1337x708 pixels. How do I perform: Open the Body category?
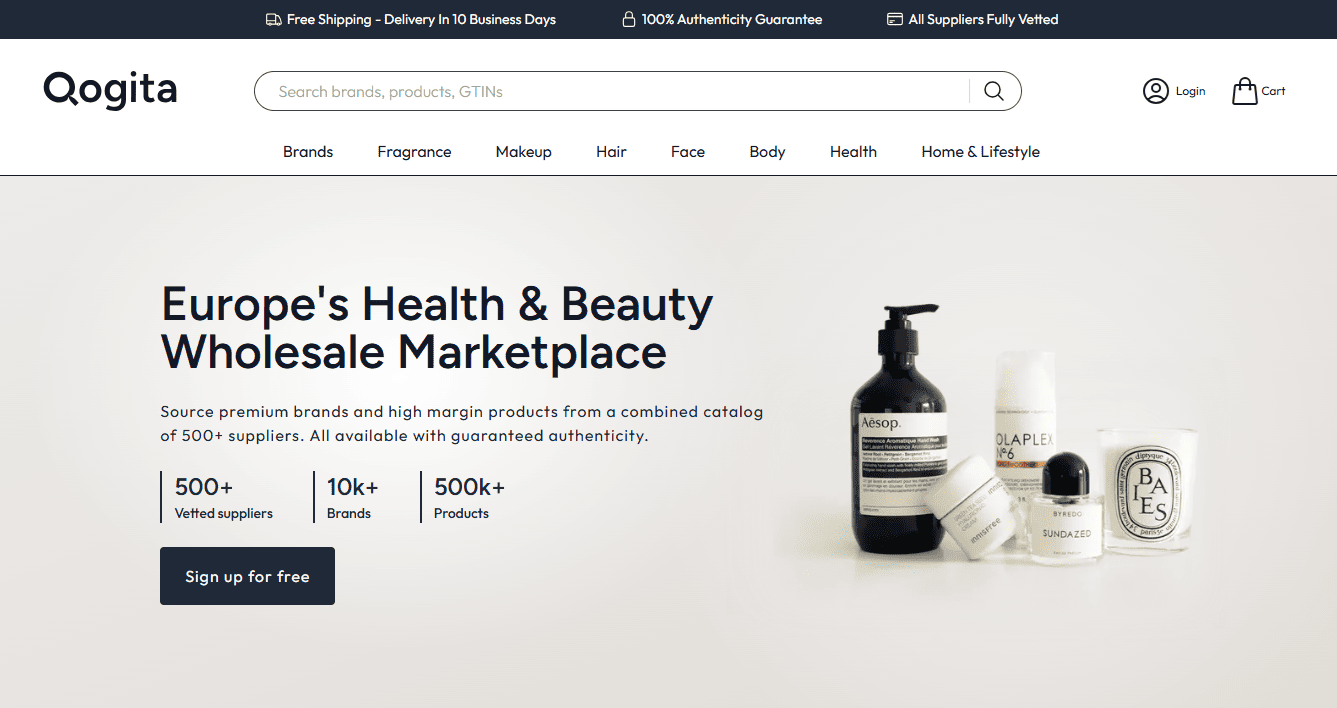click(x=767, y=152)
